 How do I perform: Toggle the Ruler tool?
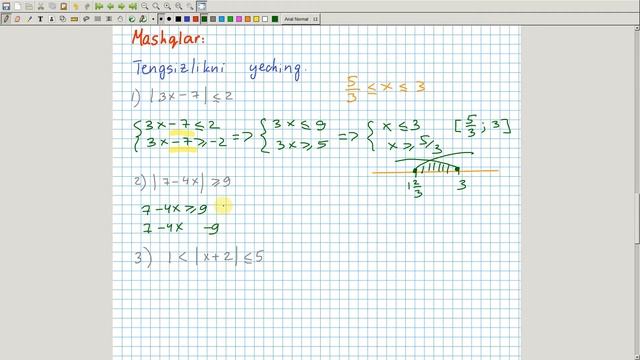point(74,19)
